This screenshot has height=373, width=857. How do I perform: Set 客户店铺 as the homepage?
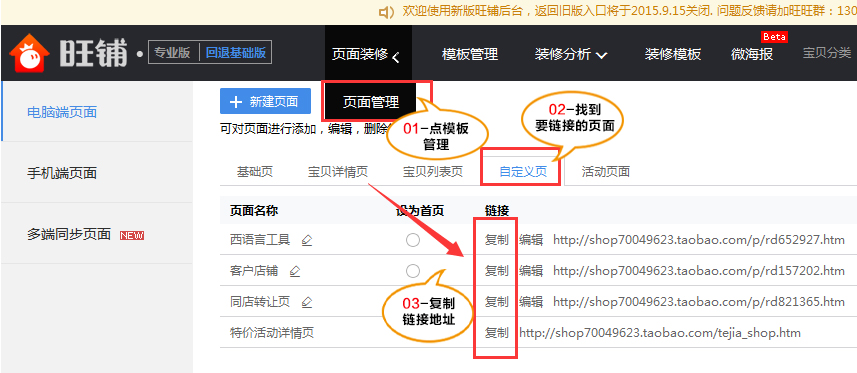(413, 271)
